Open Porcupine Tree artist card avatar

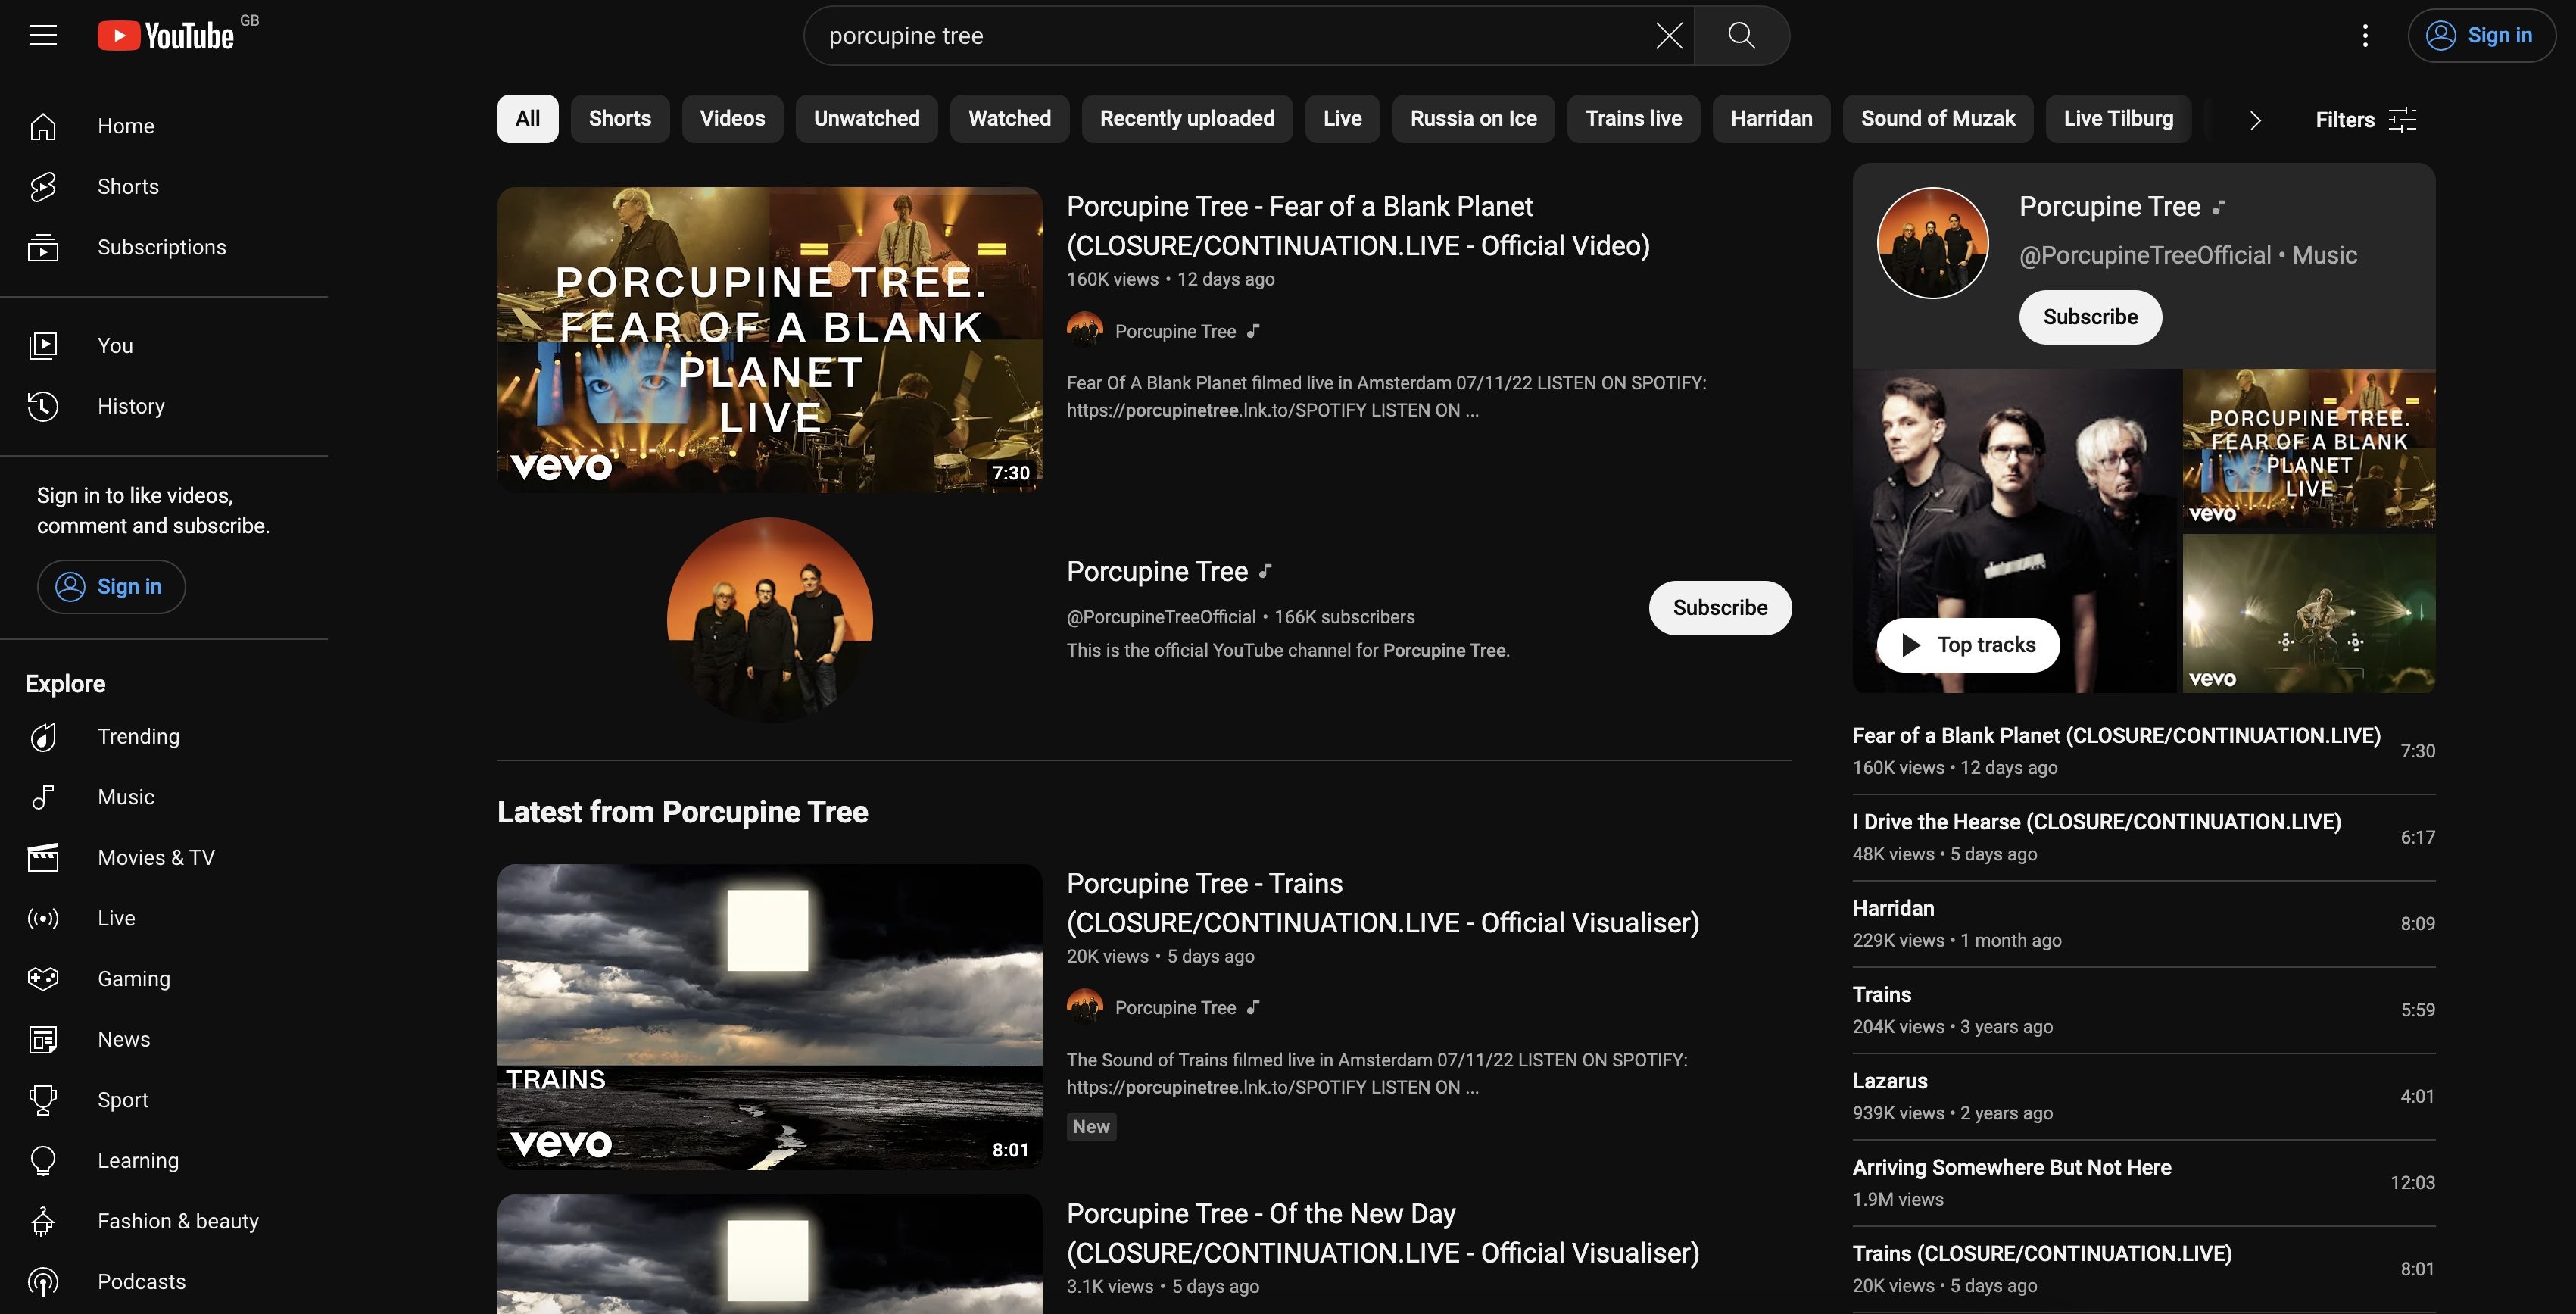pyautogui.click(x=1932, y=243)
